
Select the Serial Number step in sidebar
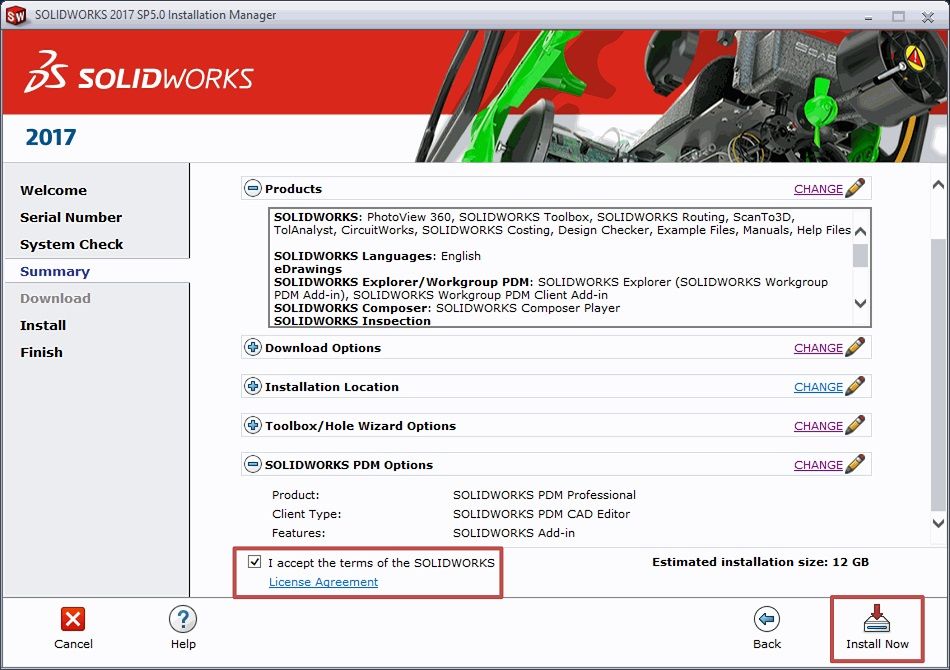point(71,217)
